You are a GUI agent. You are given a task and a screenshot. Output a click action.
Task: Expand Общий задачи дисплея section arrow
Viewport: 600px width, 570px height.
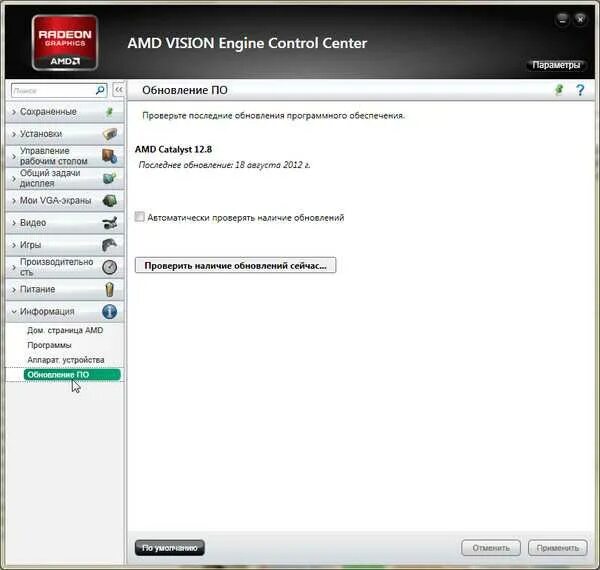point(14,179)
